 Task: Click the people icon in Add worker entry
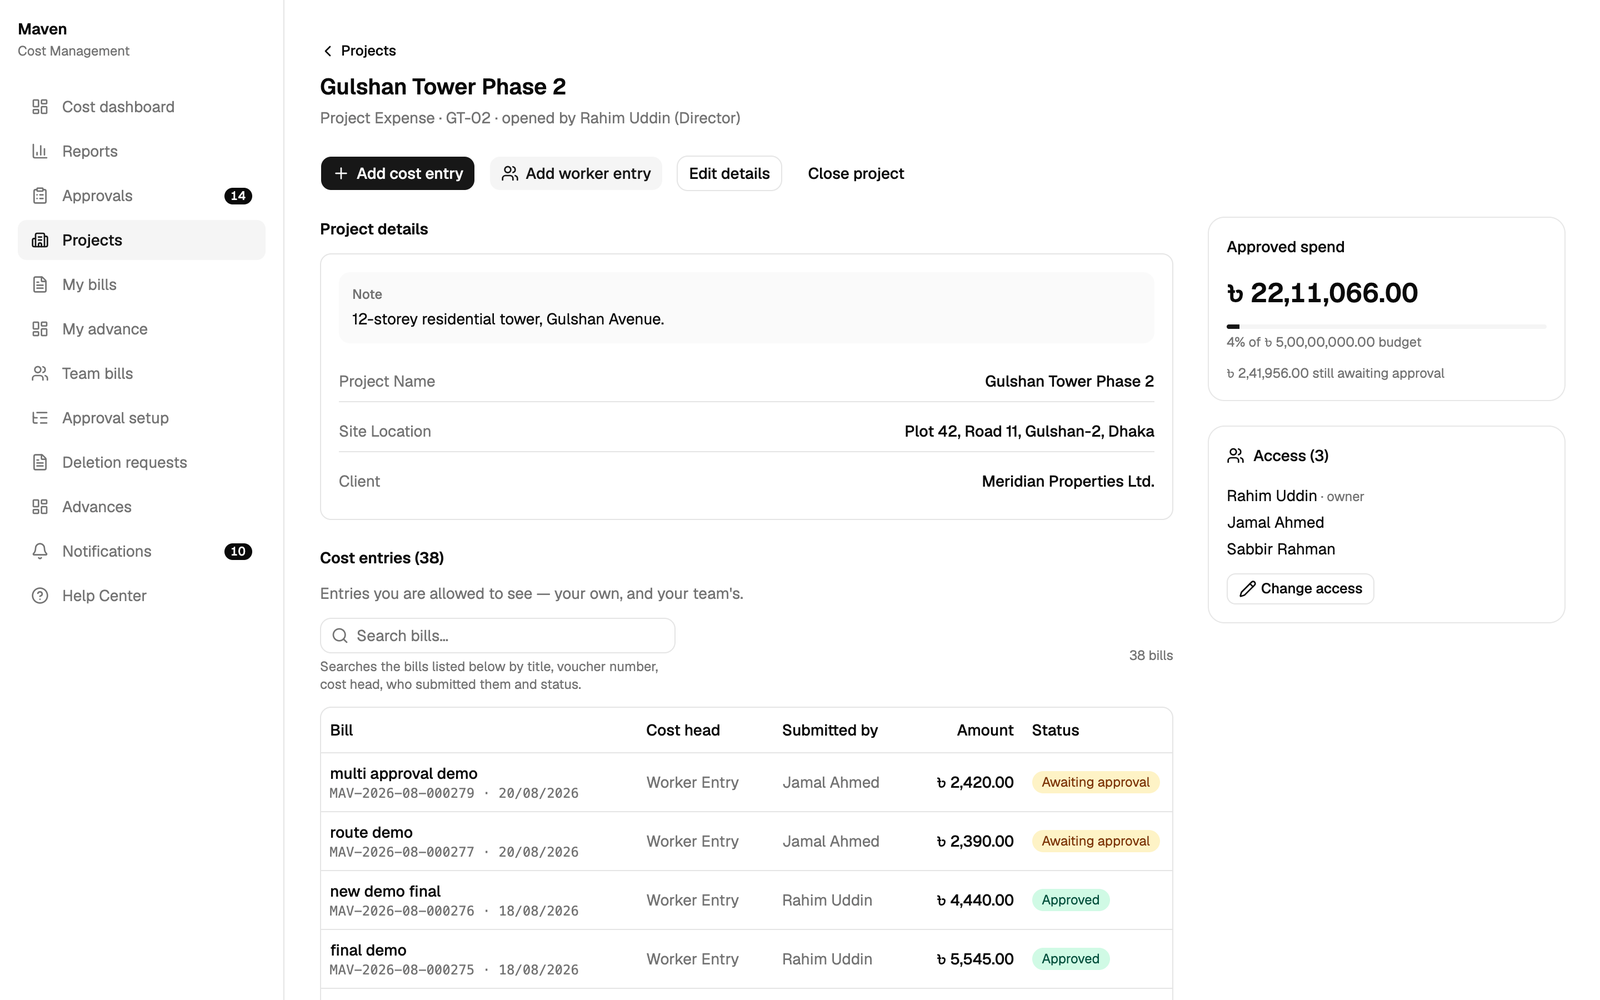coord(510,173)
